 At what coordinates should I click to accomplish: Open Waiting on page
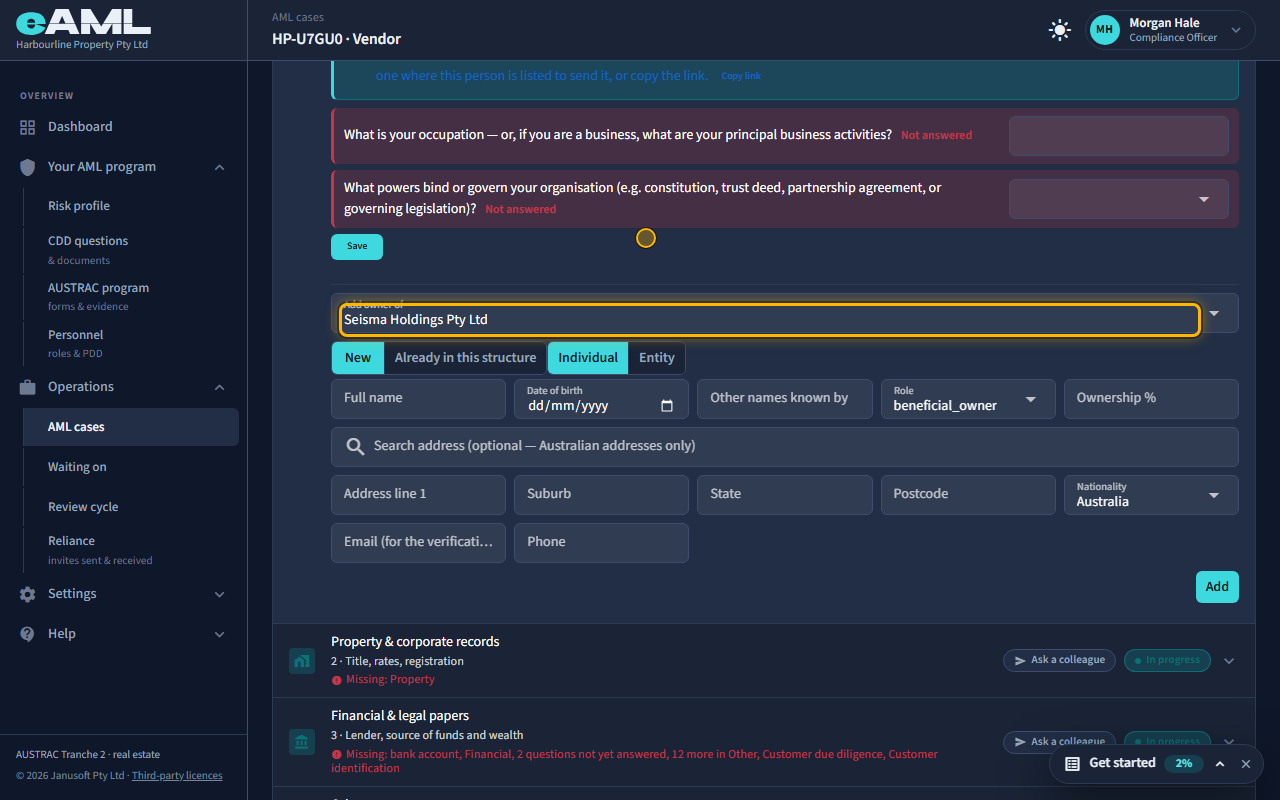click(x=77, y=467)
